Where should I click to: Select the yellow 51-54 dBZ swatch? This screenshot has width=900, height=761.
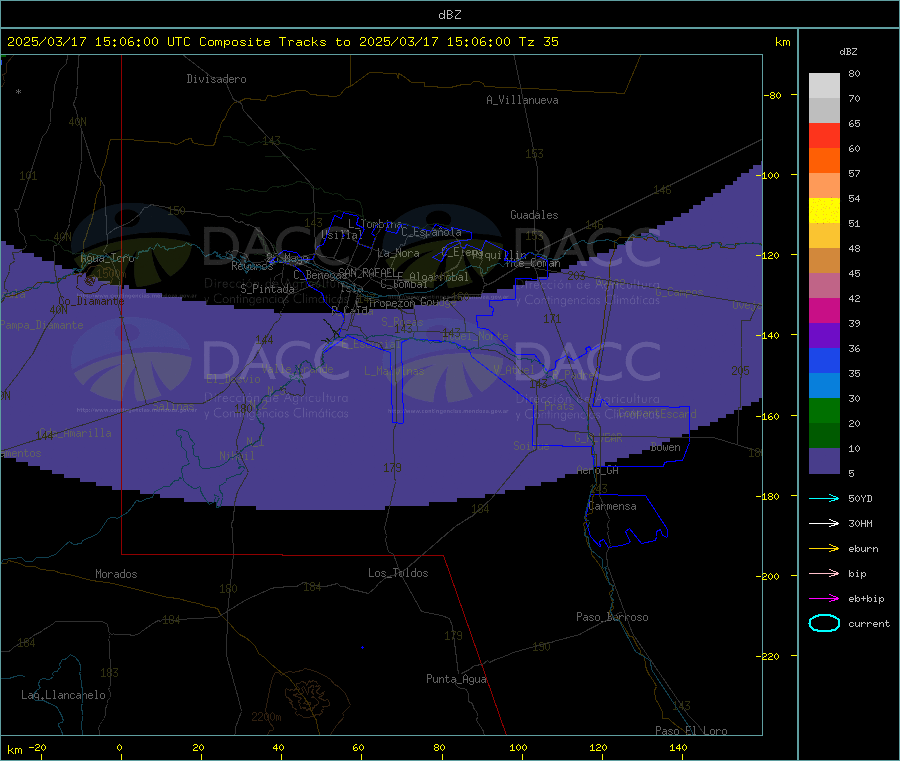pyautogui.click(x=824, y=211)
